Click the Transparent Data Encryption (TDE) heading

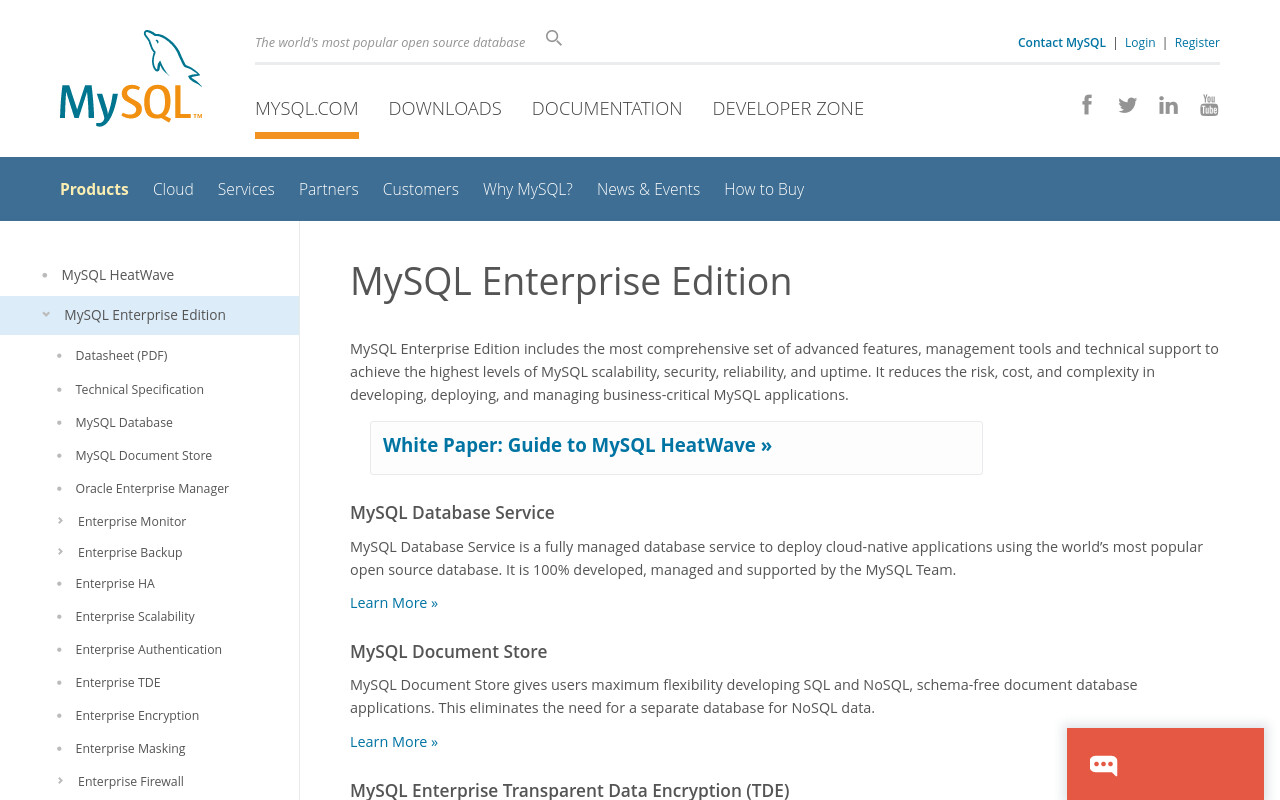pos(570,790)
